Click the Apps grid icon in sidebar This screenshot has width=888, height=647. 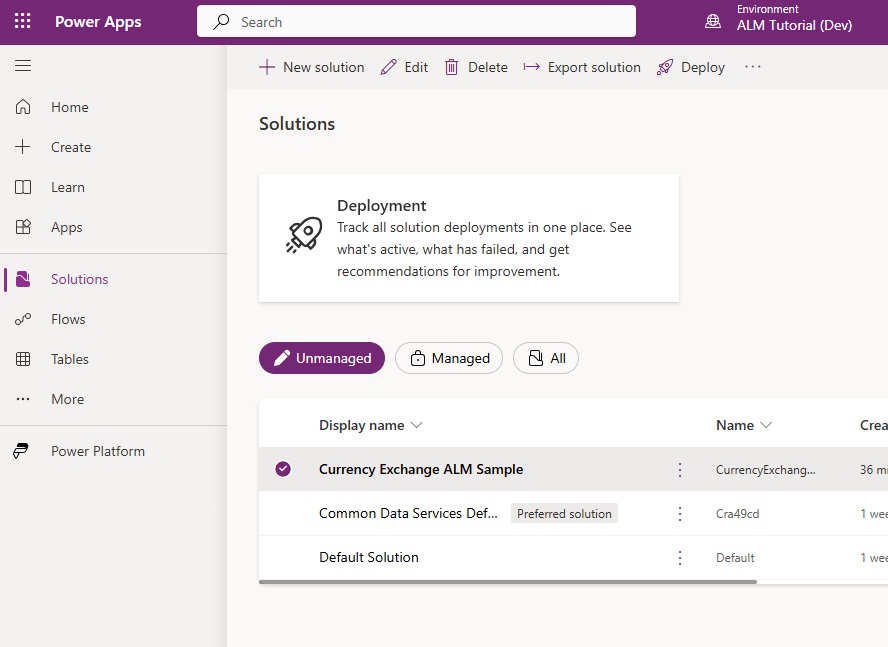[23, 227]
